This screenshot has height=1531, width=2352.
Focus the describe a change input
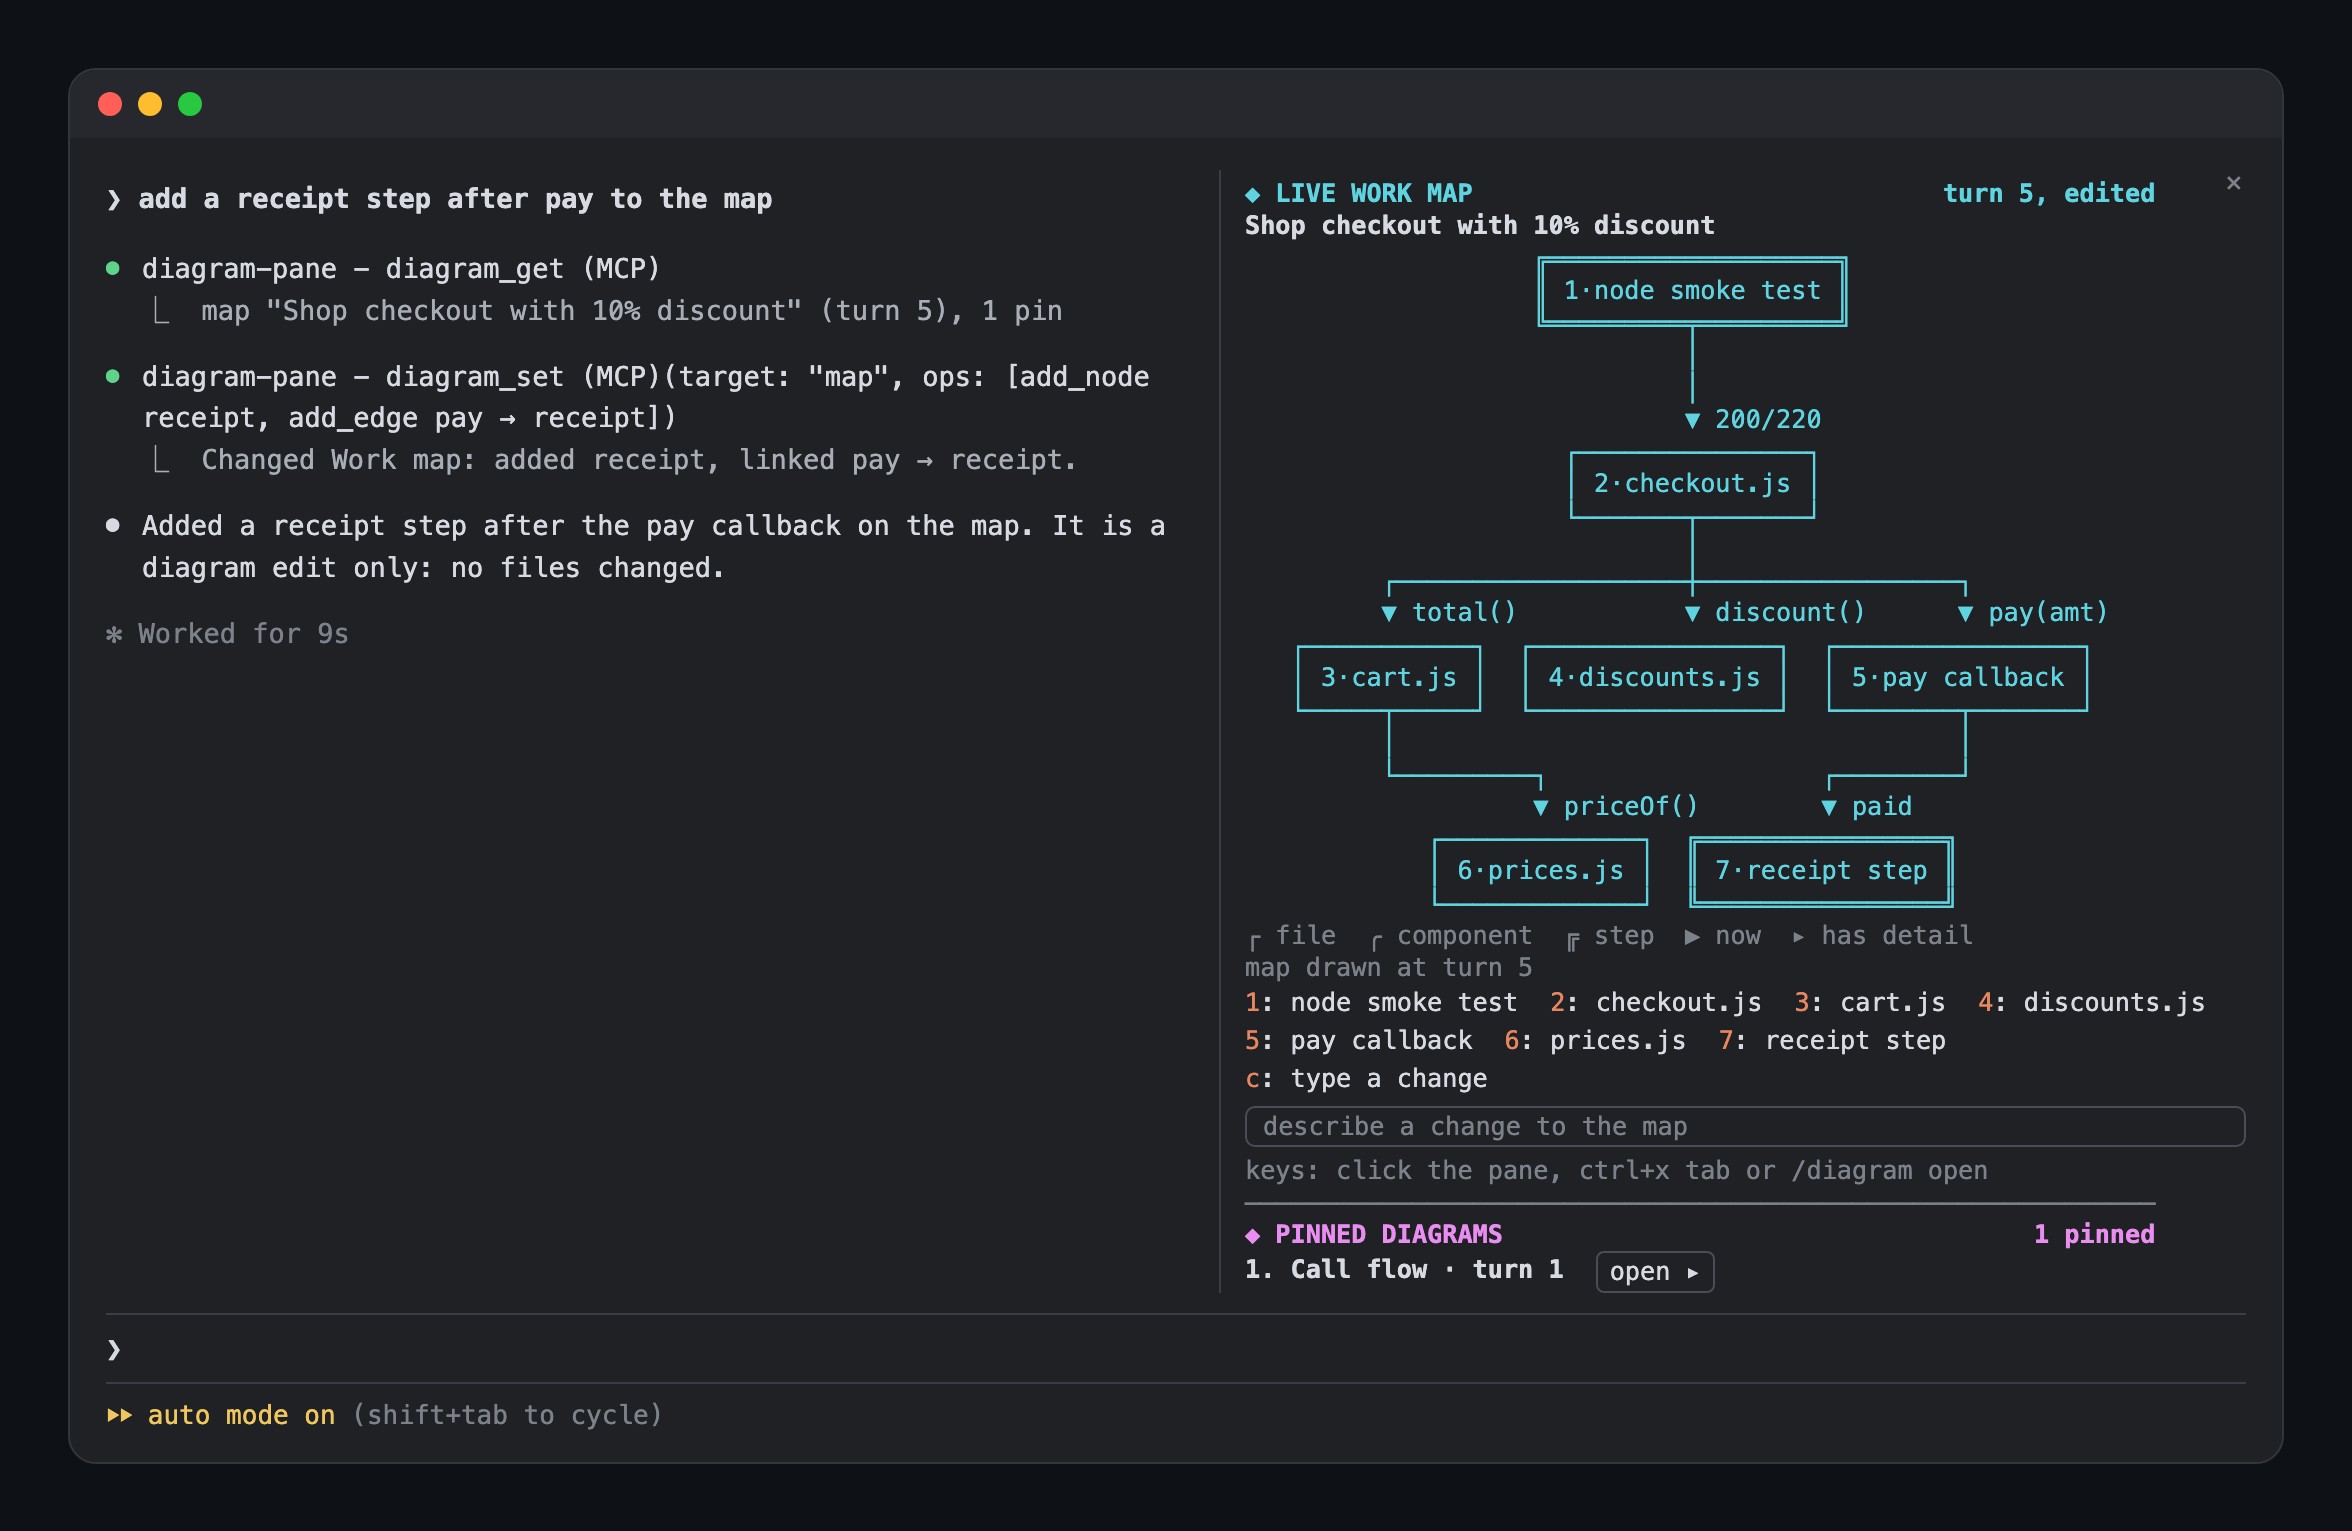point(1744,1126)
